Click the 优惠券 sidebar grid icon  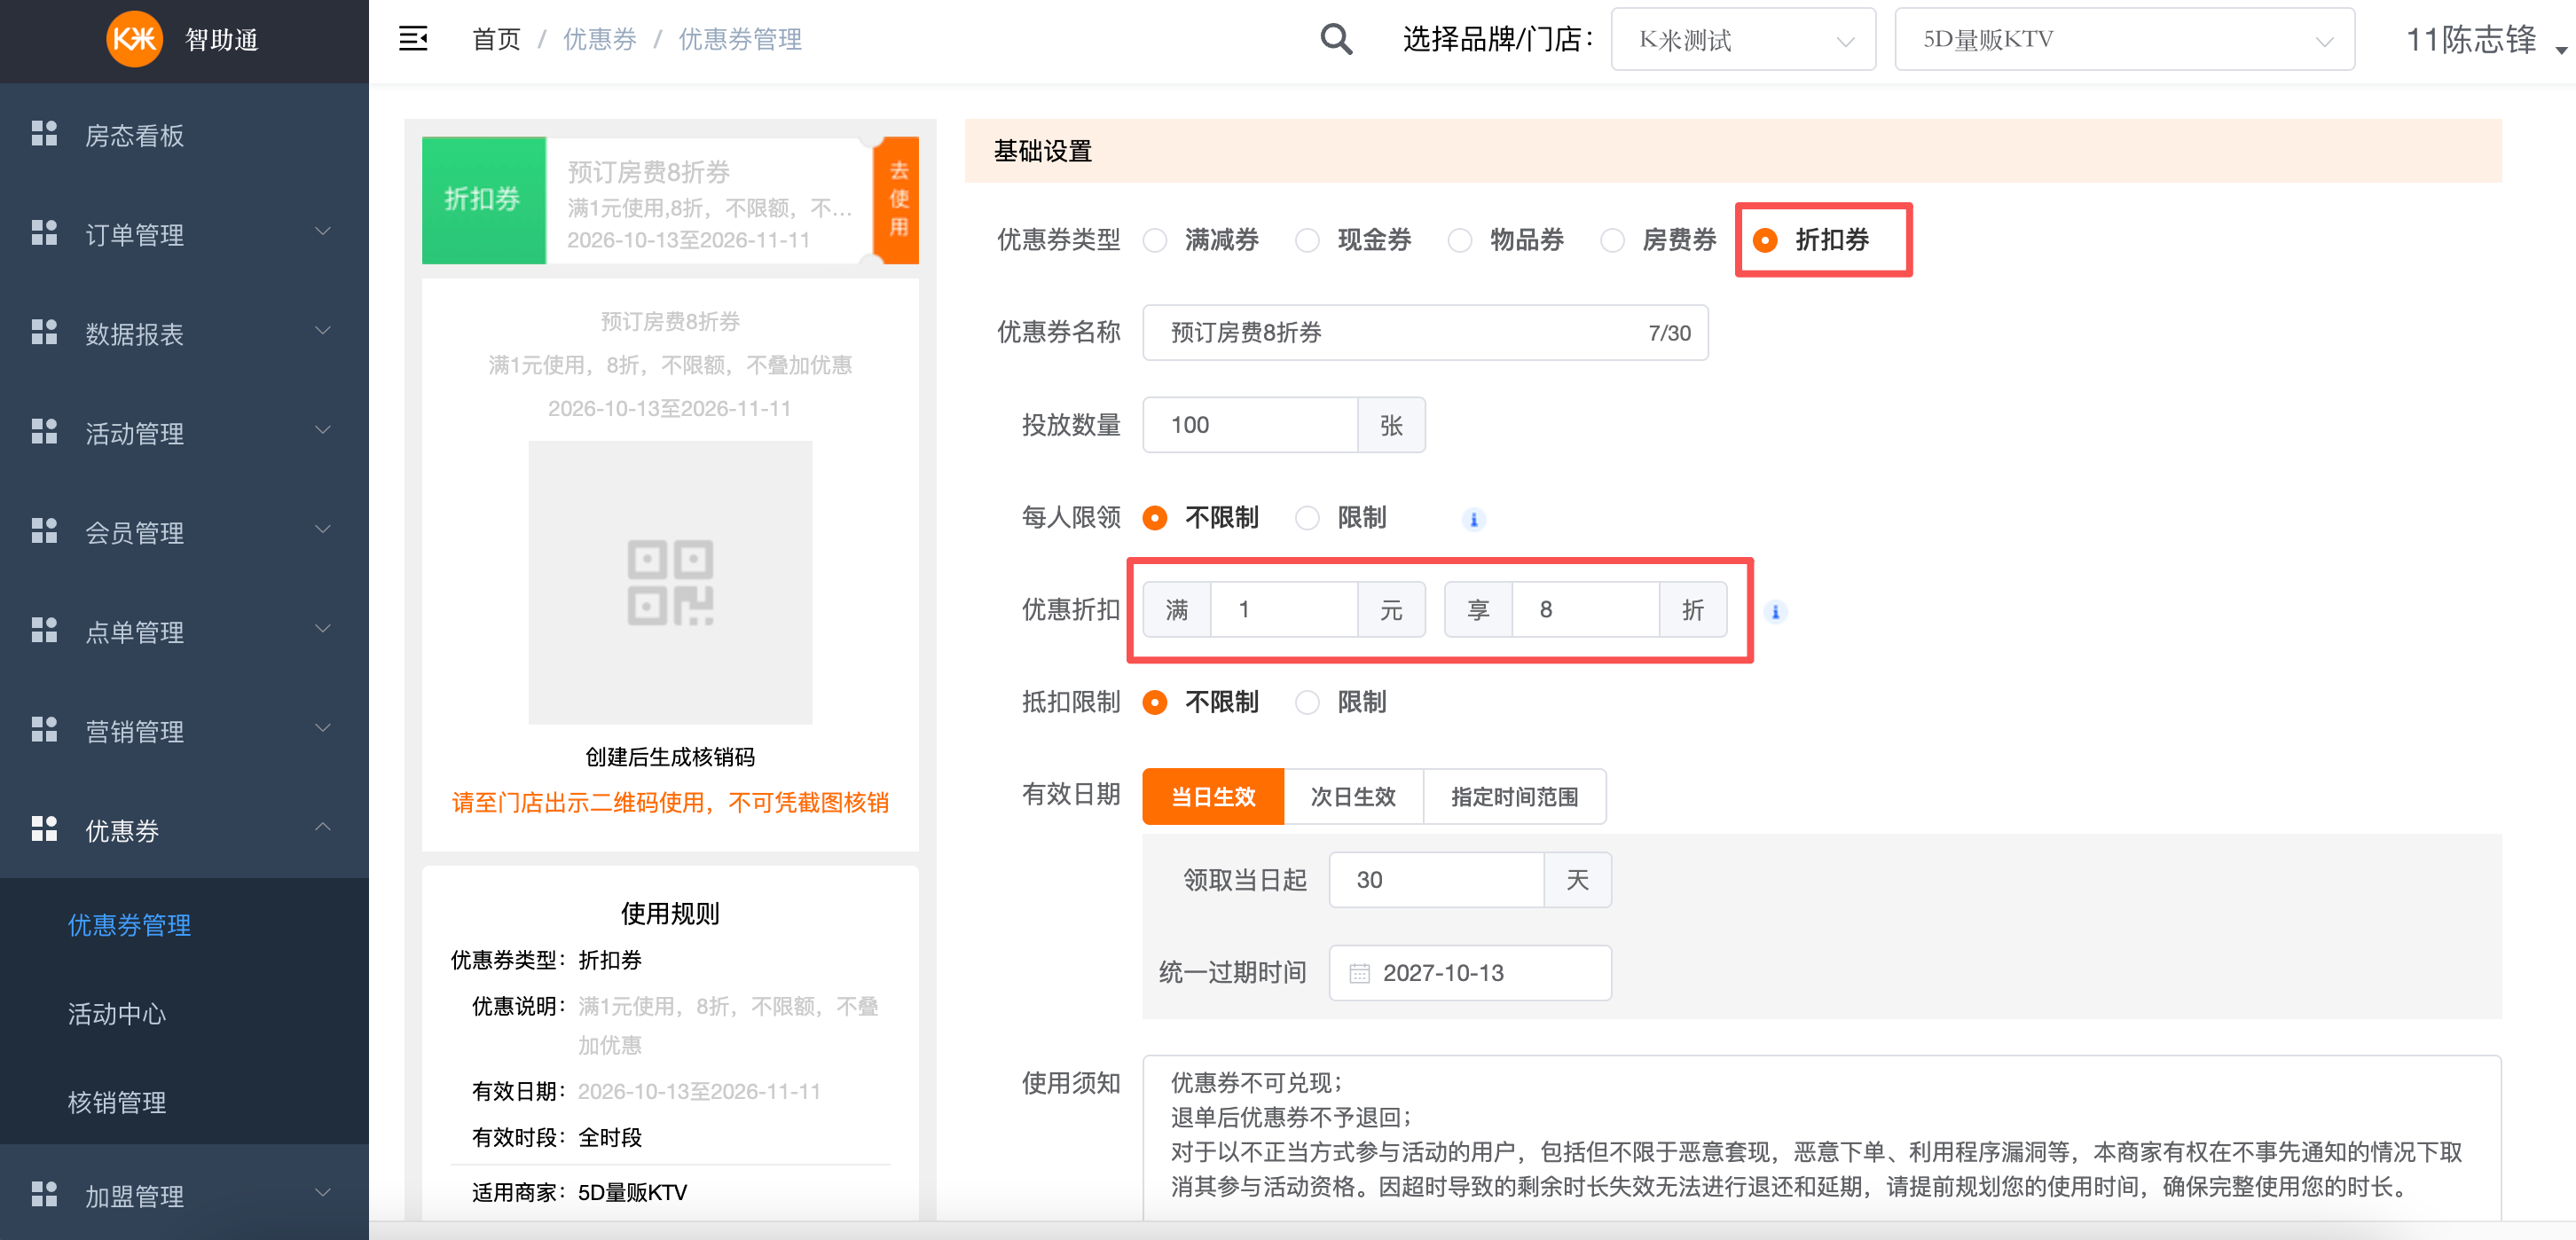click(x=44, y=828)
